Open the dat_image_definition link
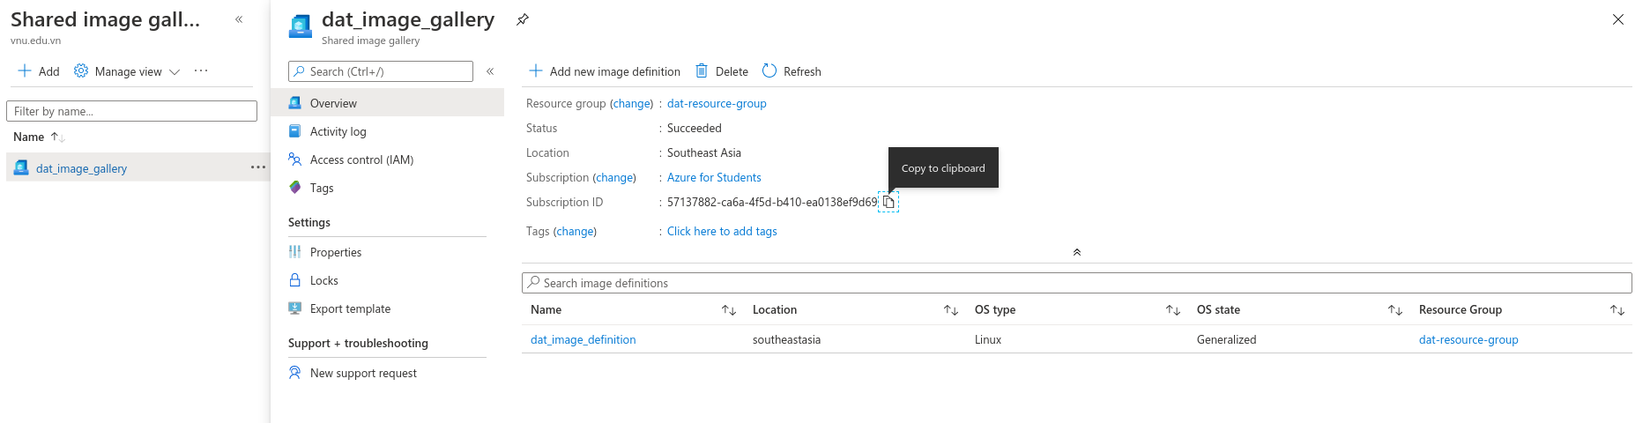Viewport: 1650px width, 423px height. point(583,340)
